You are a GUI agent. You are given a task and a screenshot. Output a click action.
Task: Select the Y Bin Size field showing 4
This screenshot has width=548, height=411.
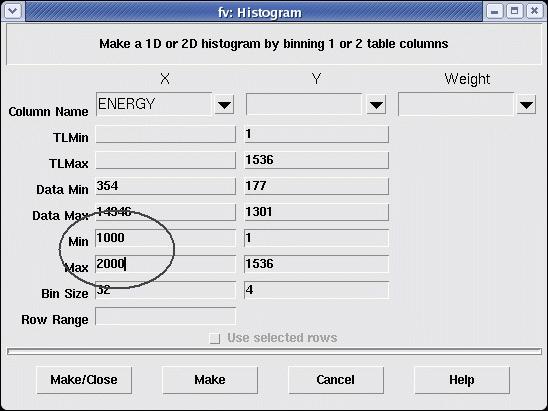click(x=316, y=290)
